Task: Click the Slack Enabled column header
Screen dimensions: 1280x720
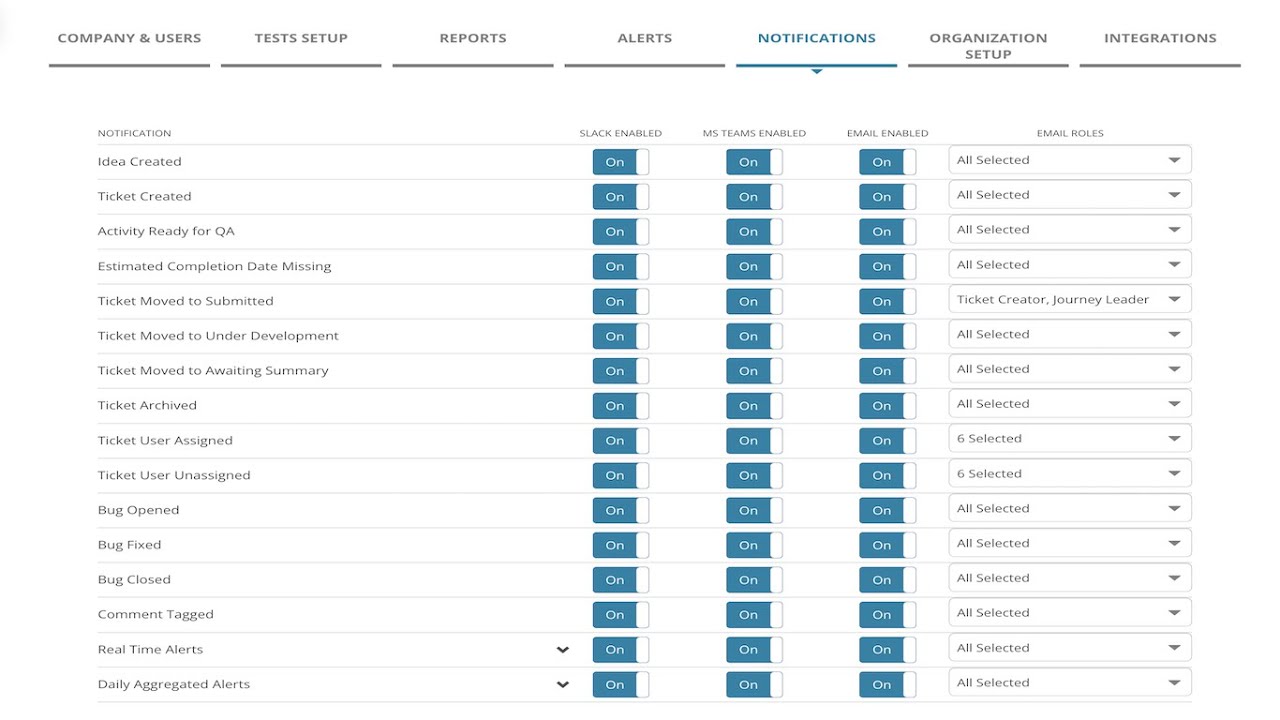Action: 620,133
